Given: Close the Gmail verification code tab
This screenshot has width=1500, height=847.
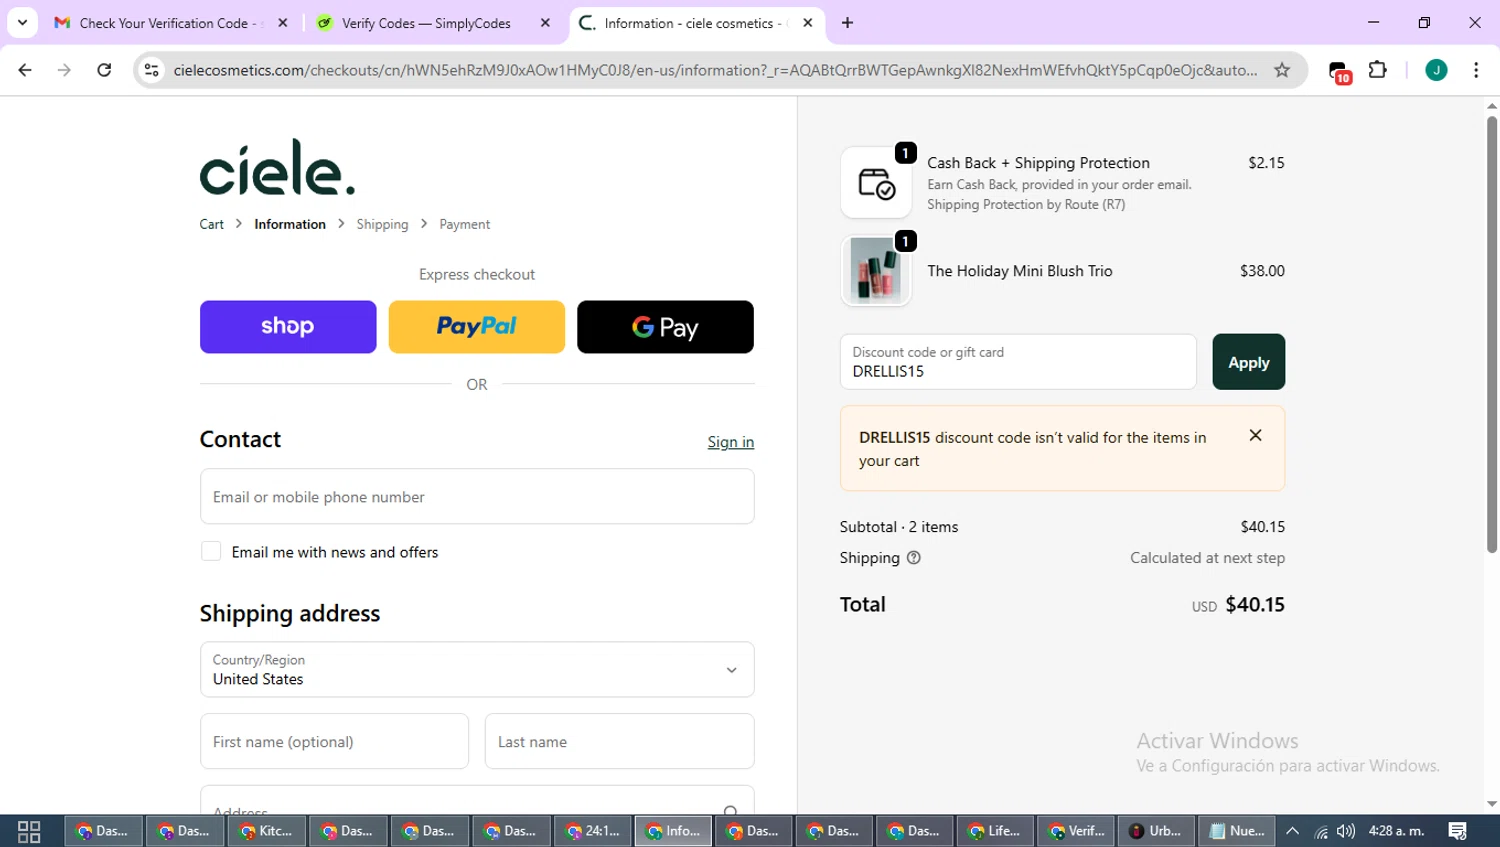Looking at the screenshot, I should tap(283, 22).
